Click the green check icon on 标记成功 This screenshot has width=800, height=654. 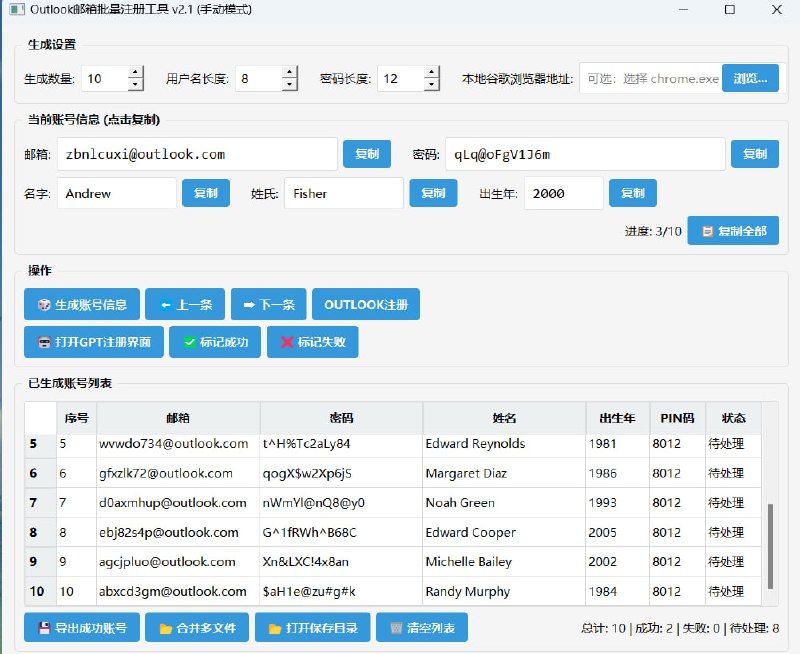pos(190,342)
